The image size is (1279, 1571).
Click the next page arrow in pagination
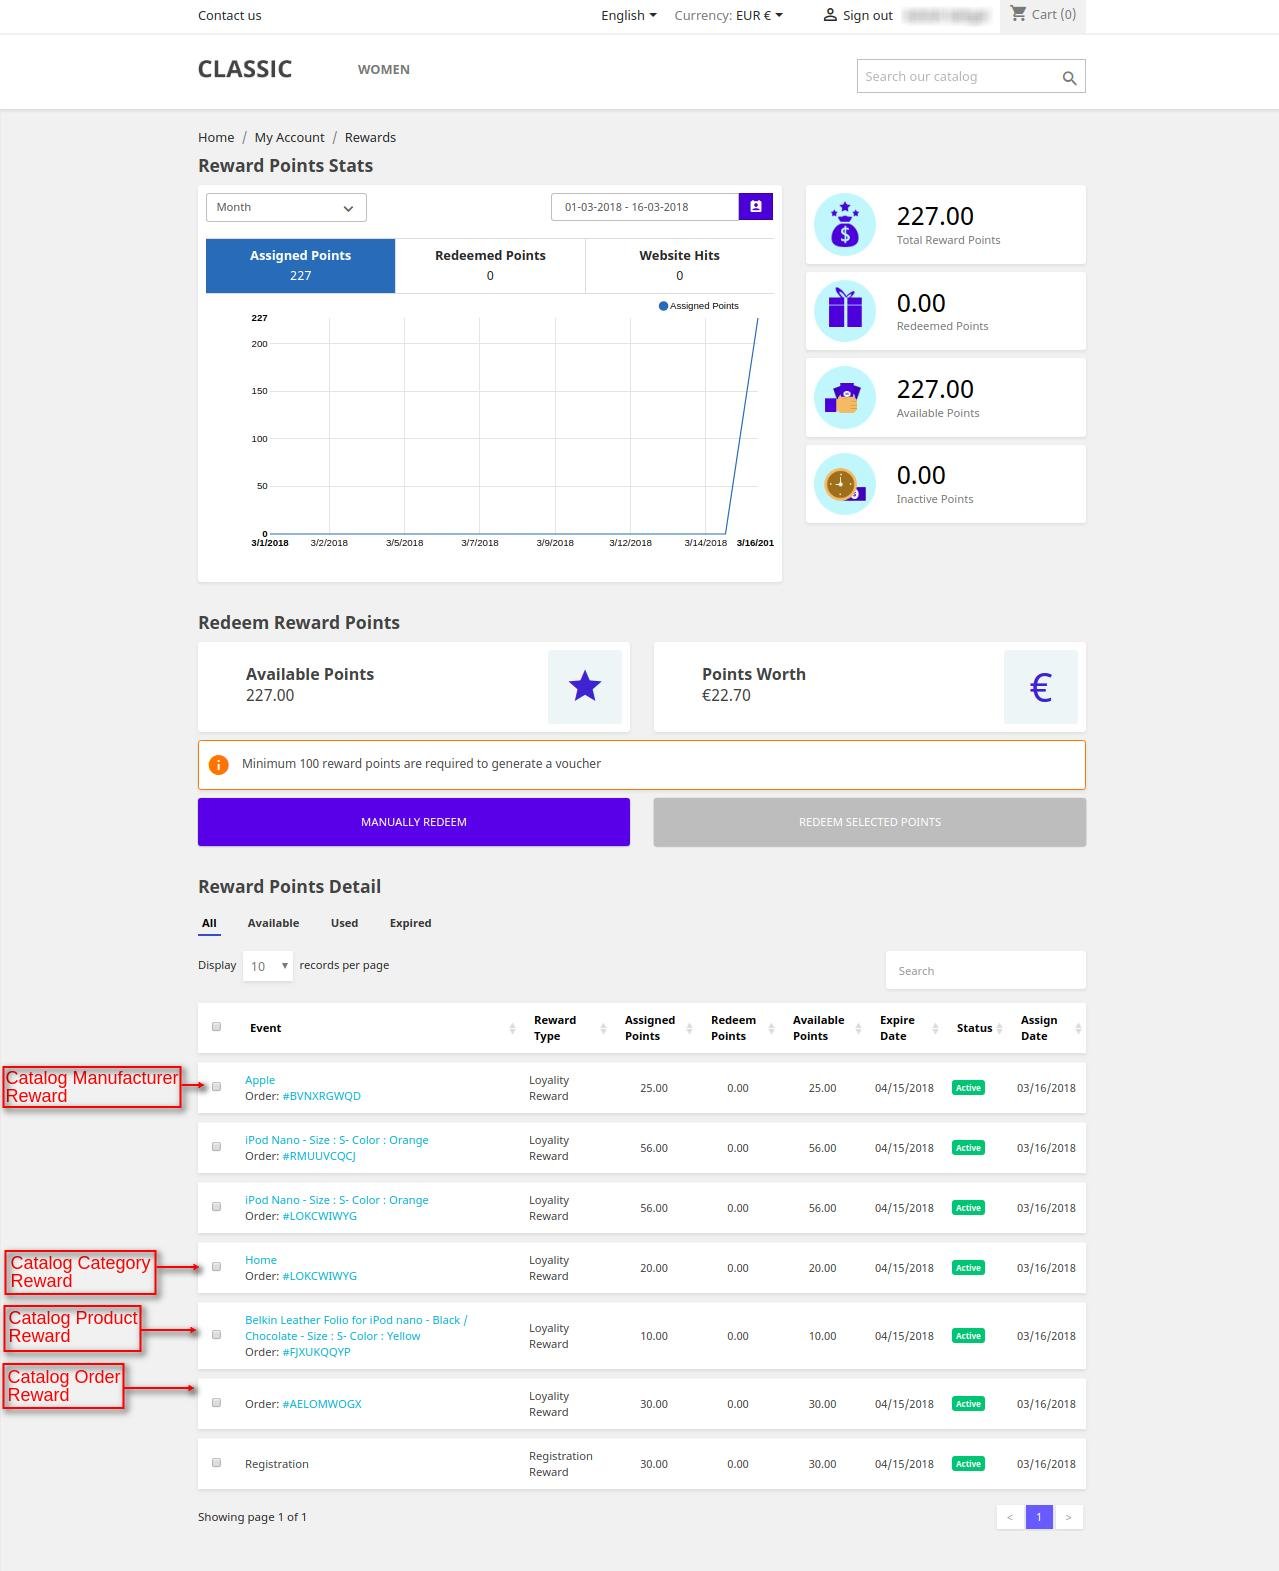coord(1068,1517)
